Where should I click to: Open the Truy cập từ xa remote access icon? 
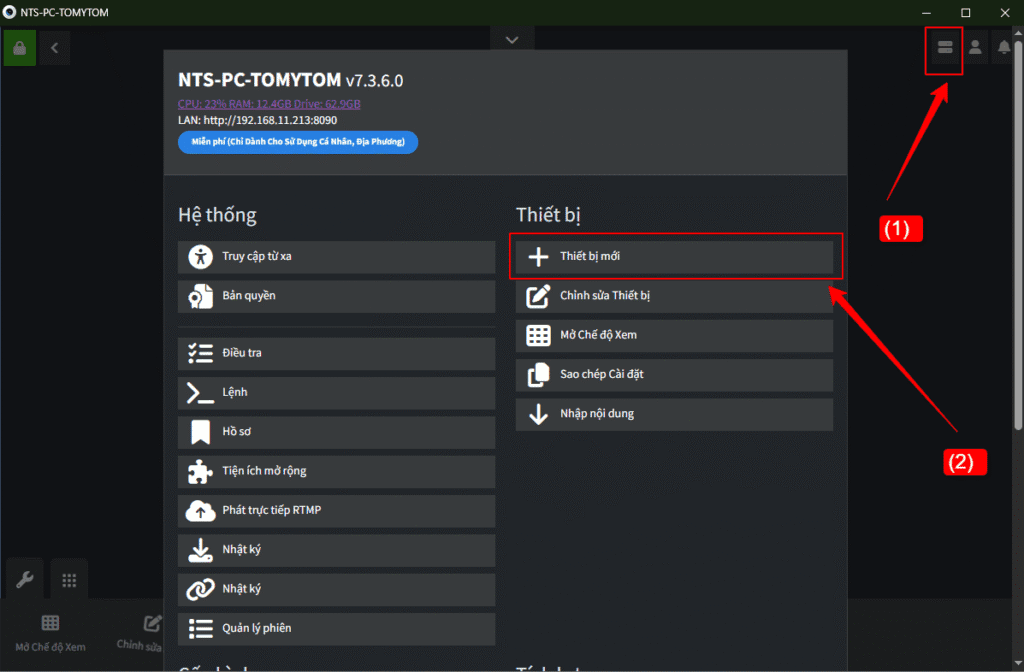pos(198,257)
